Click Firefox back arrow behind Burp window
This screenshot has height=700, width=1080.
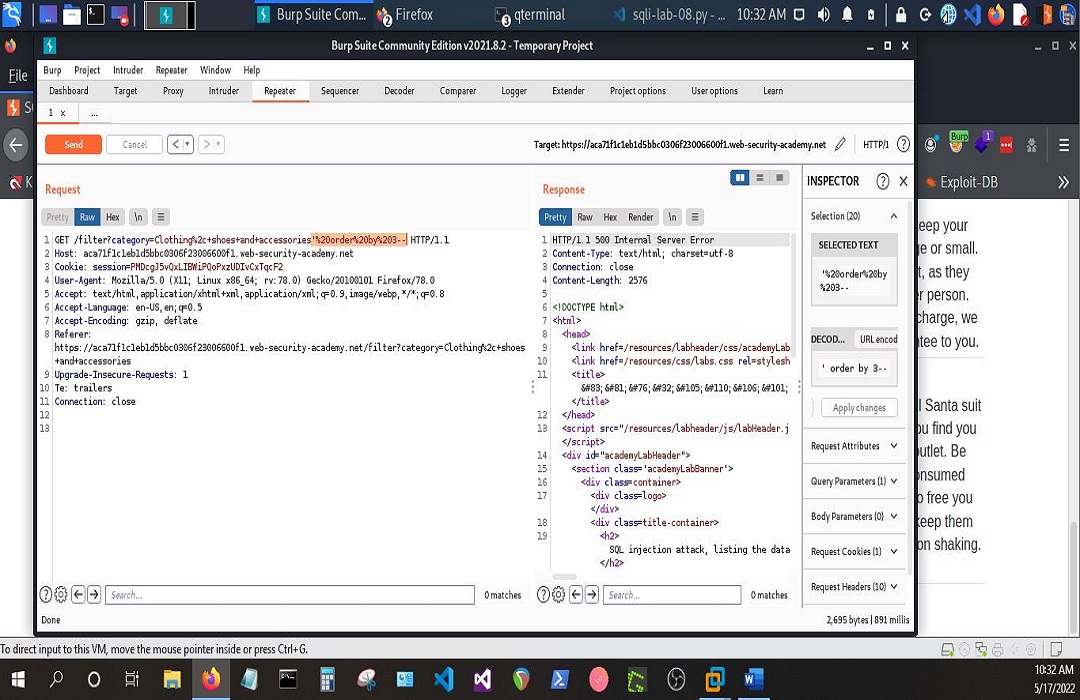(16, 145)
